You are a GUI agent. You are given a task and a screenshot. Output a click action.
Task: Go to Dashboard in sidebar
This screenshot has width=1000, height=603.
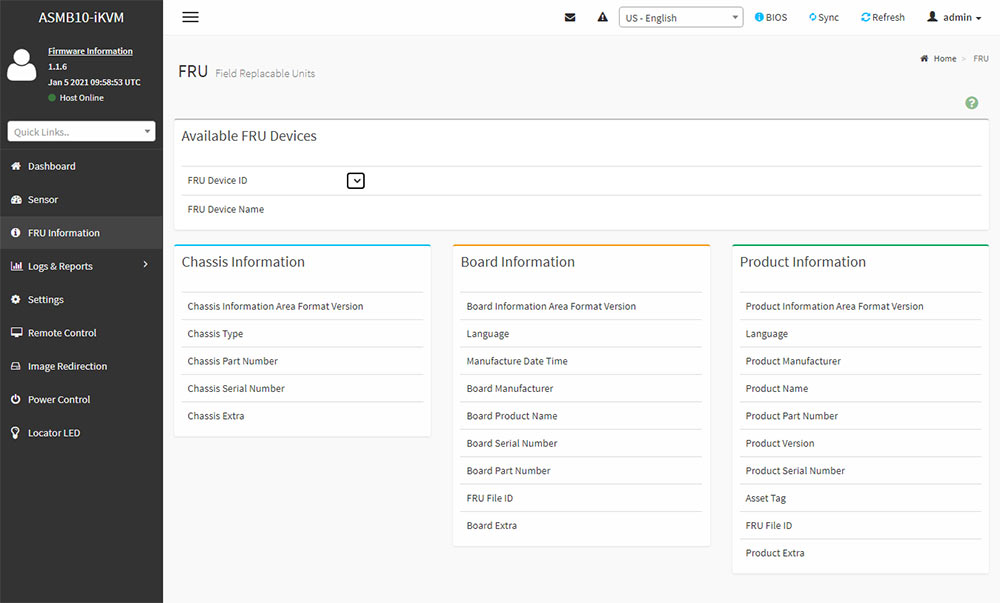(x=51, y=166)
